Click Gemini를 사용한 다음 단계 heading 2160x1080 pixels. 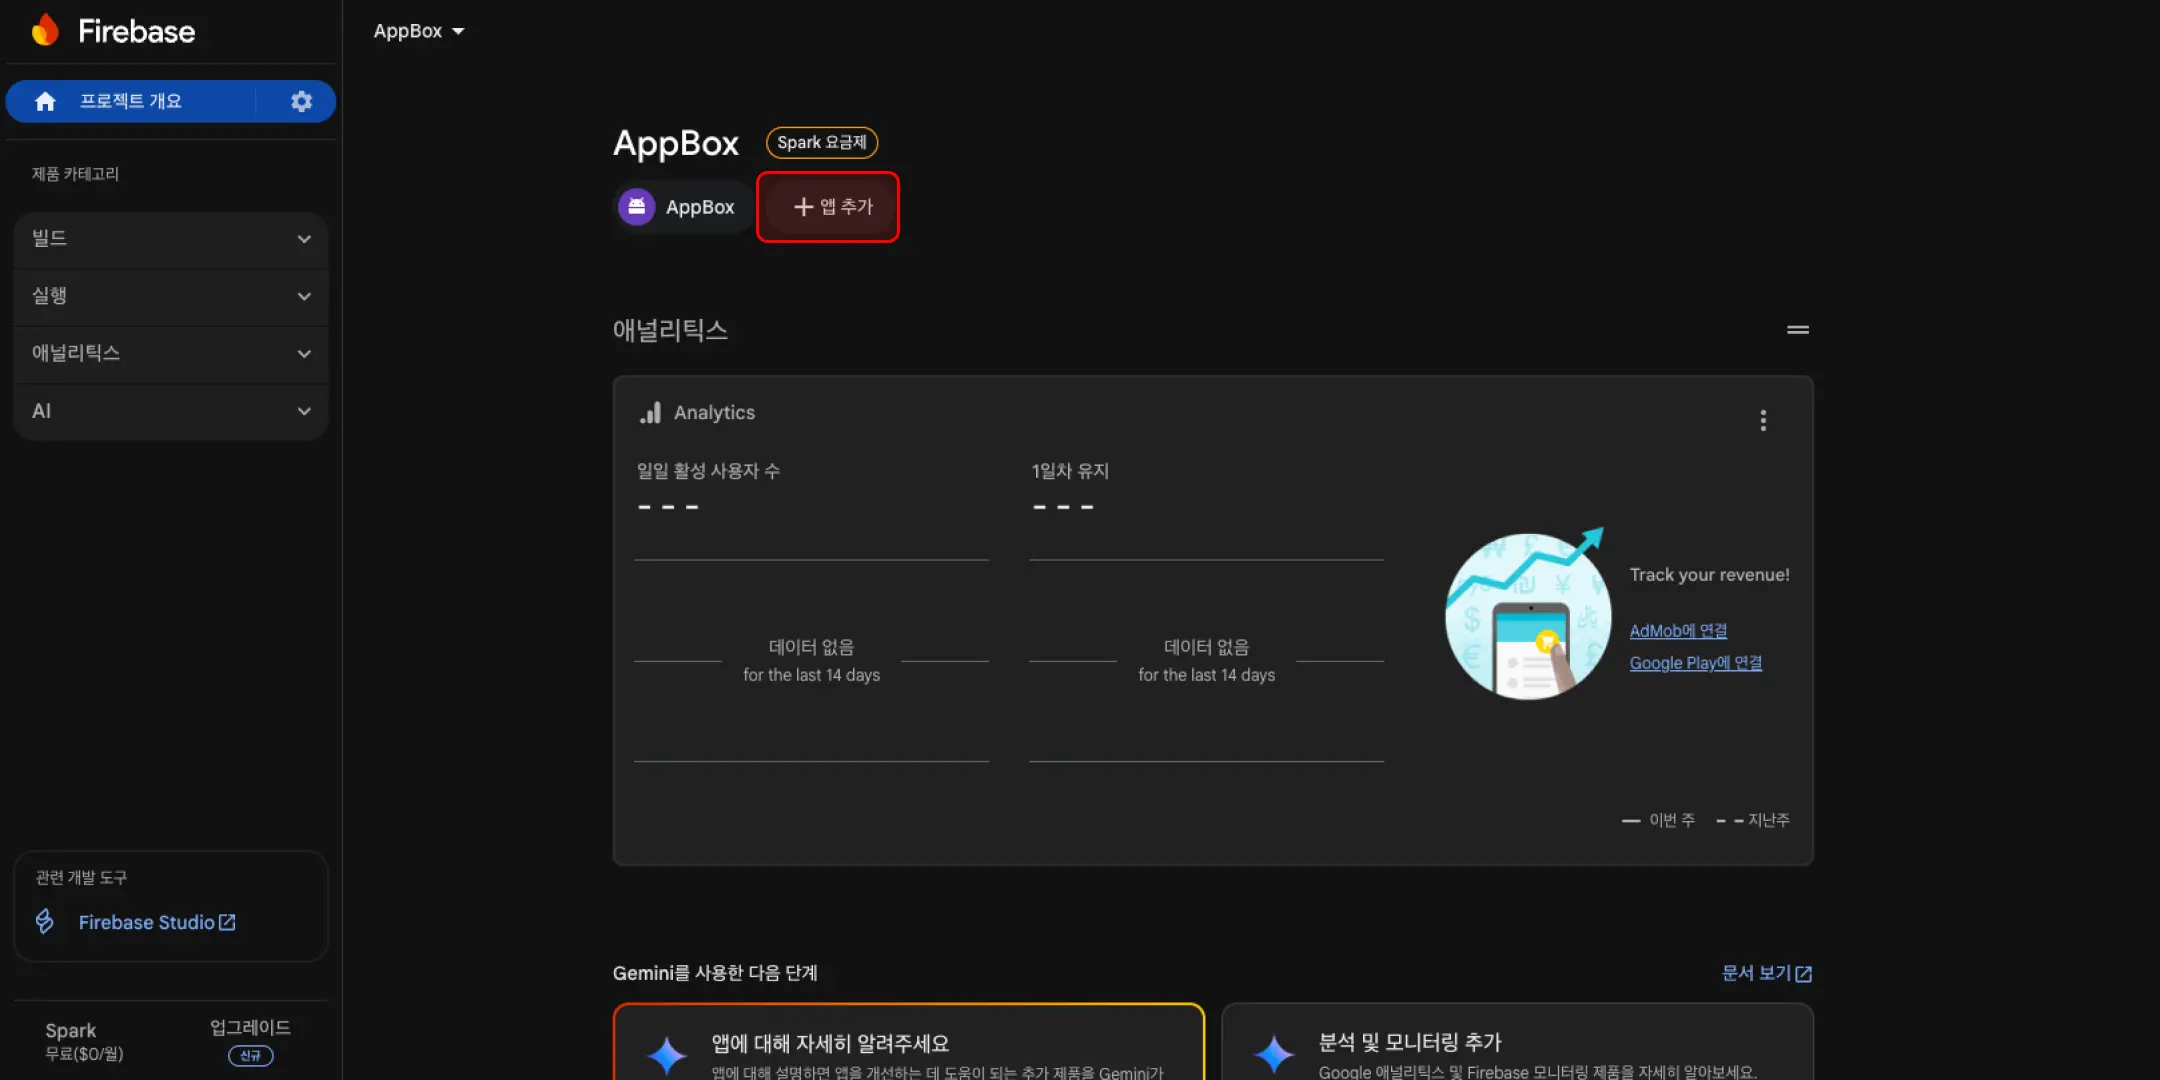click(715, 973)
